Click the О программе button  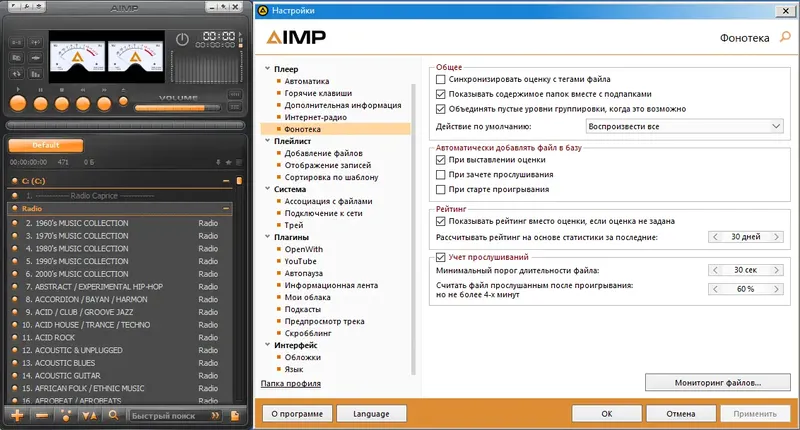pos(297,414)
